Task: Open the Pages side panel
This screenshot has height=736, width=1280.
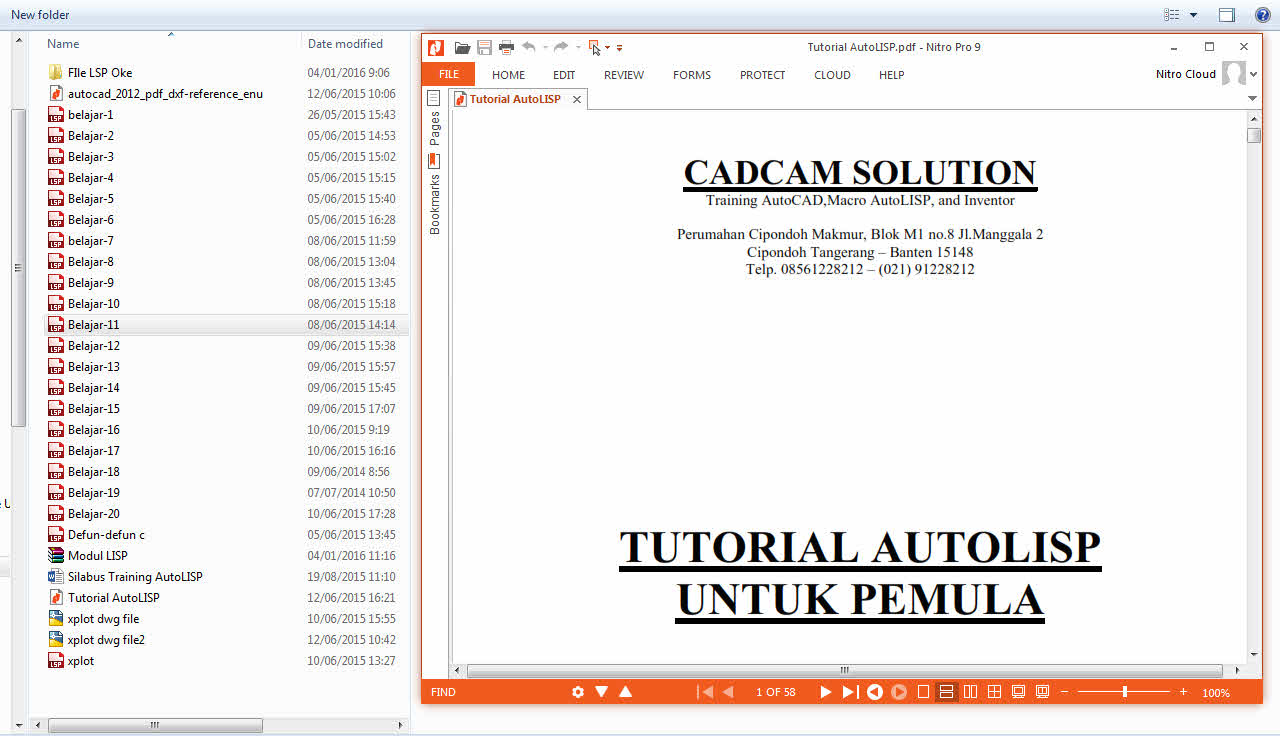Action: pyautogui.click(x=435, y=128)
